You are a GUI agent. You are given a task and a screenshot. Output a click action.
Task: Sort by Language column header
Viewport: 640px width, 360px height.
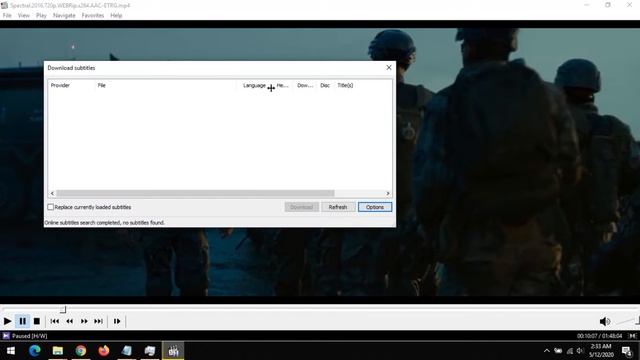coord(255,85)
